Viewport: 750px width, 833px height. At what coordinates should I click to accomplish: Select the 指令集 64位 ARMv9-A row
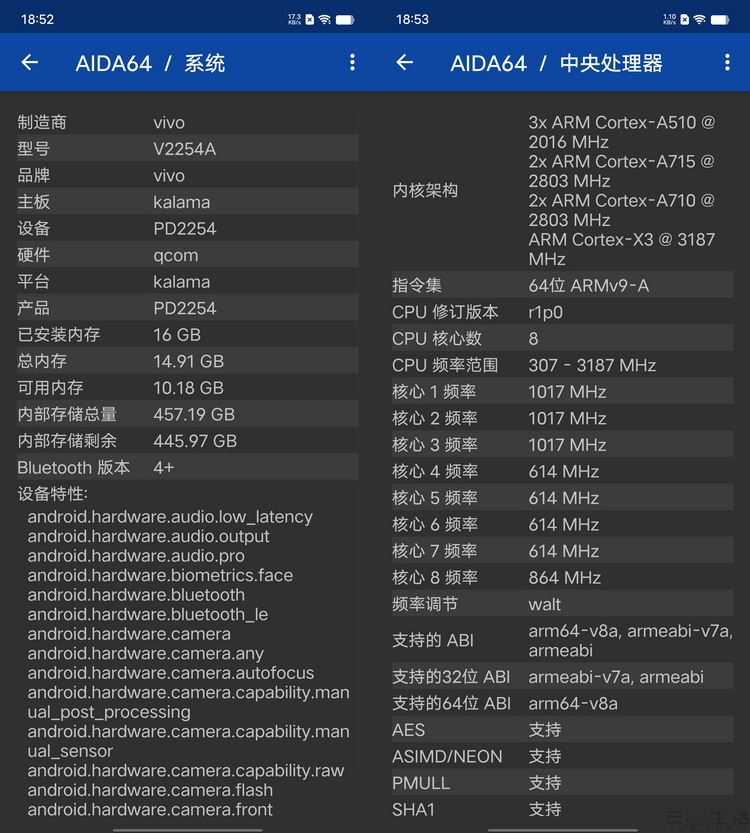tap(562, 285)
